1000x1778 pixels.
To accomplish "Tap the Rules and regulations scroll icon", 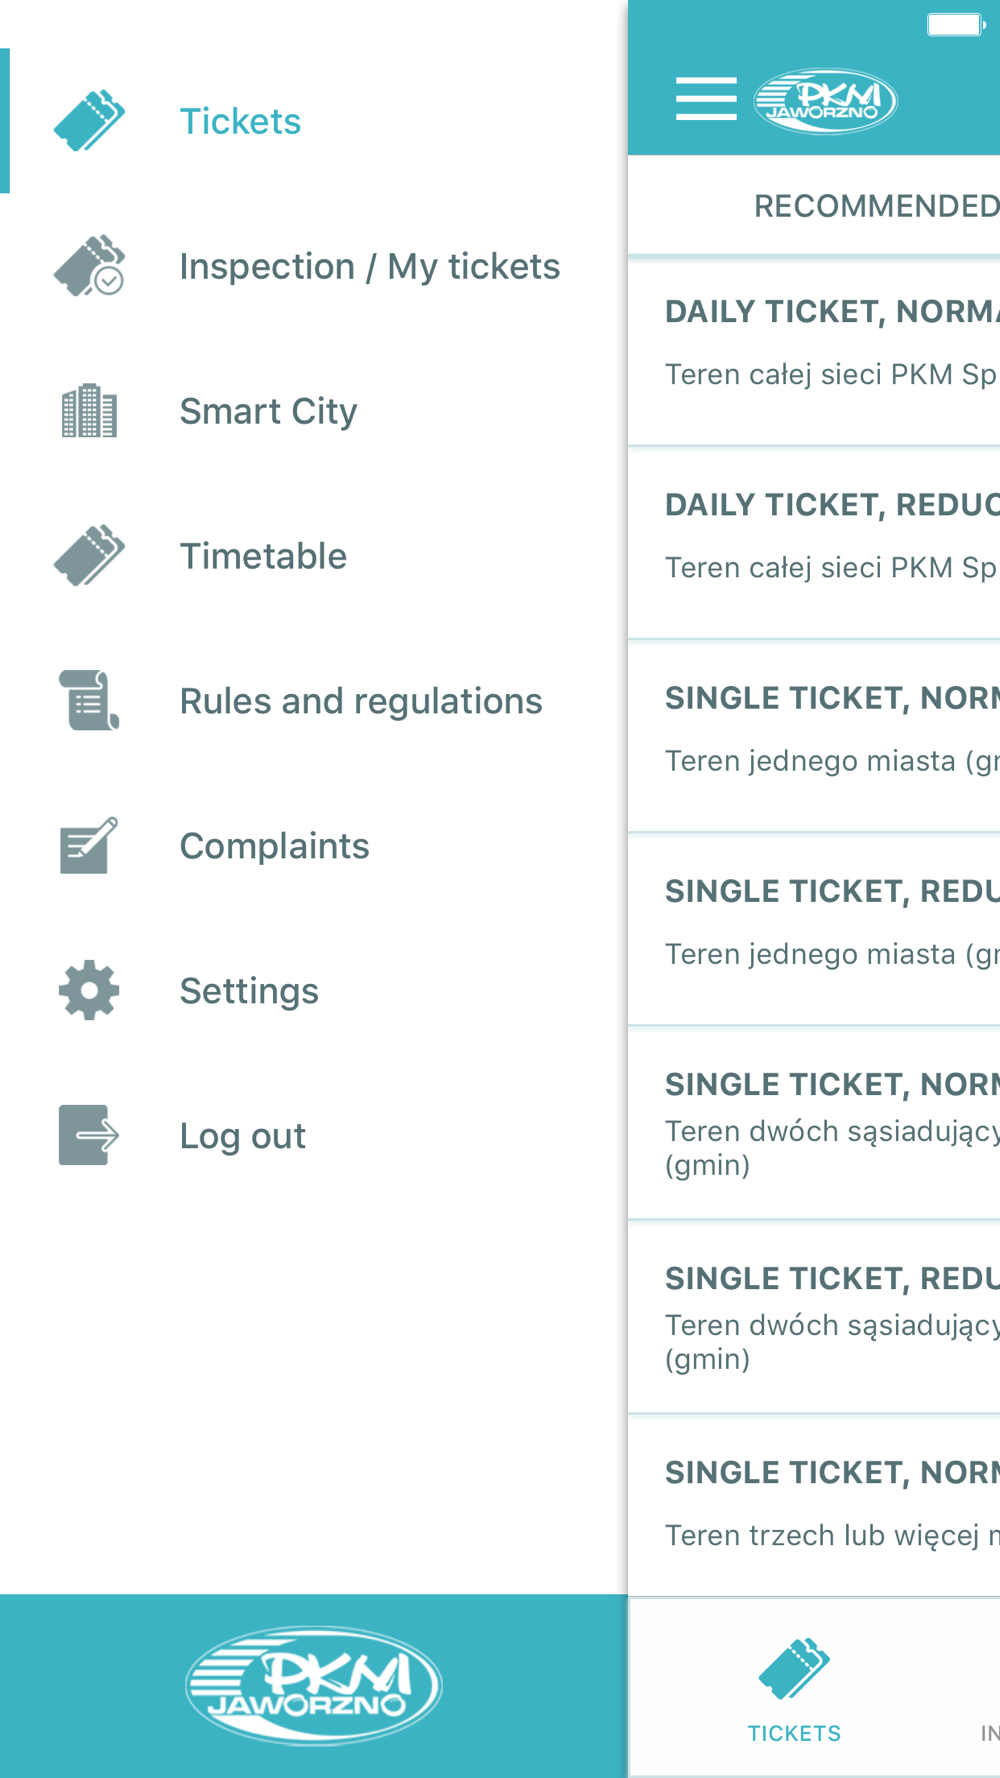I will point(89,701).
